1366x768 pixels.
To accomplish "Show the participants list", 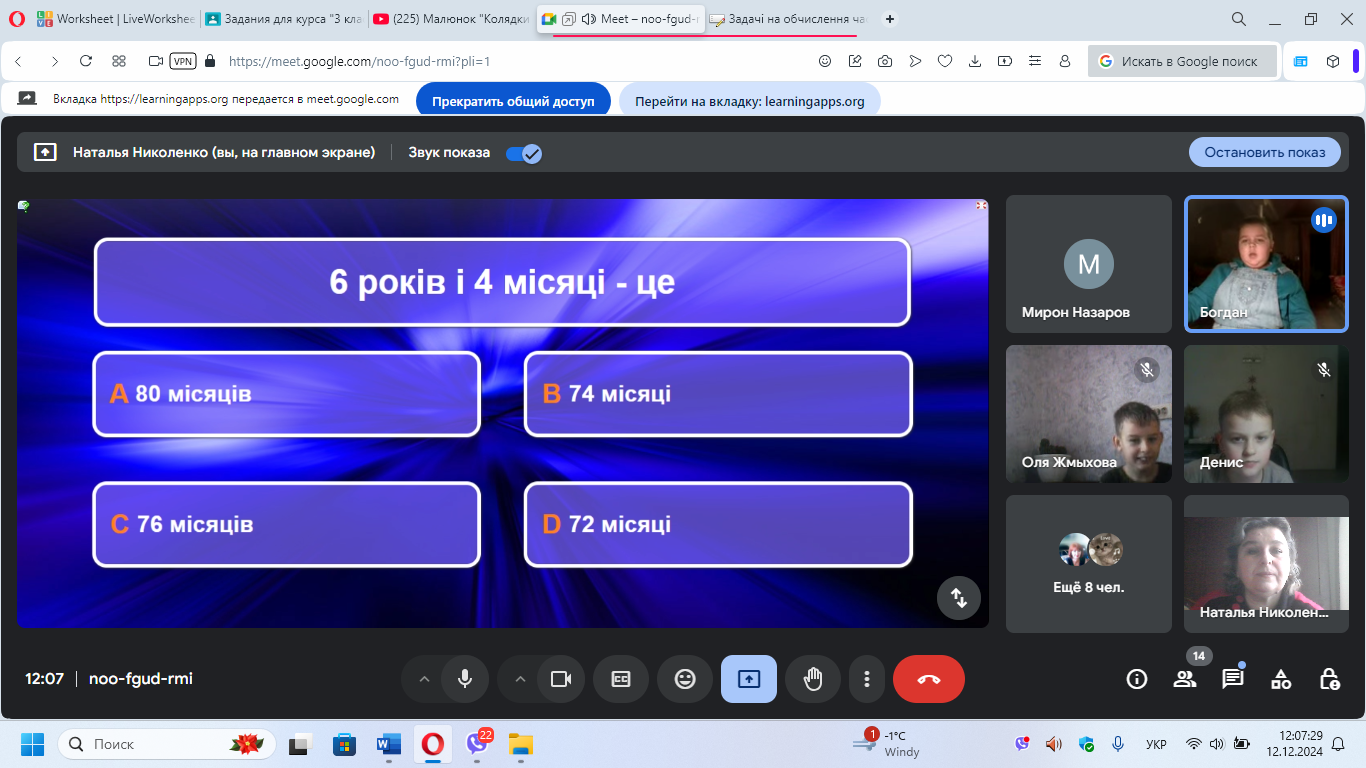I will (1184, 679).
